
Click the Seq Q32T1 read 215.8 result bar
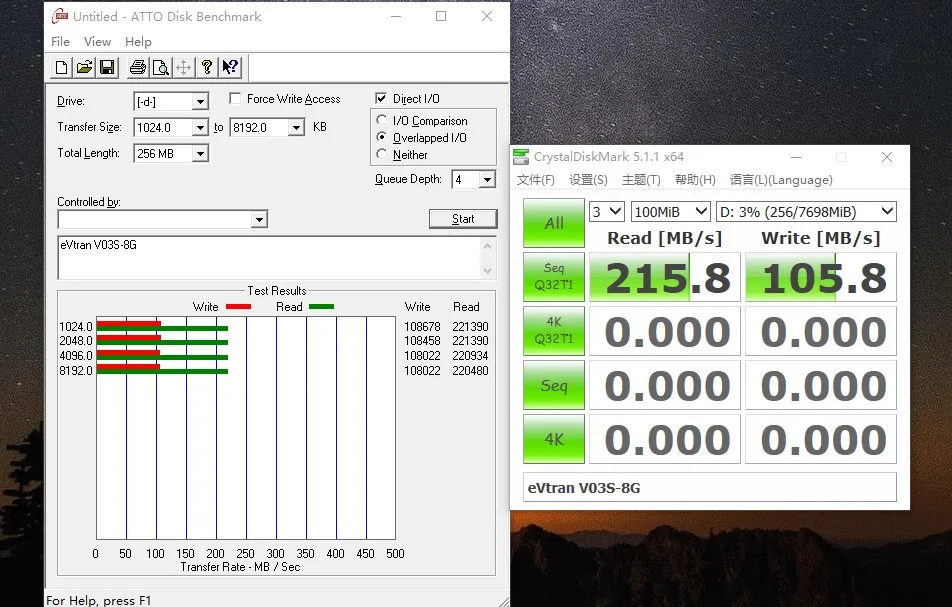(x=665, y=277)
